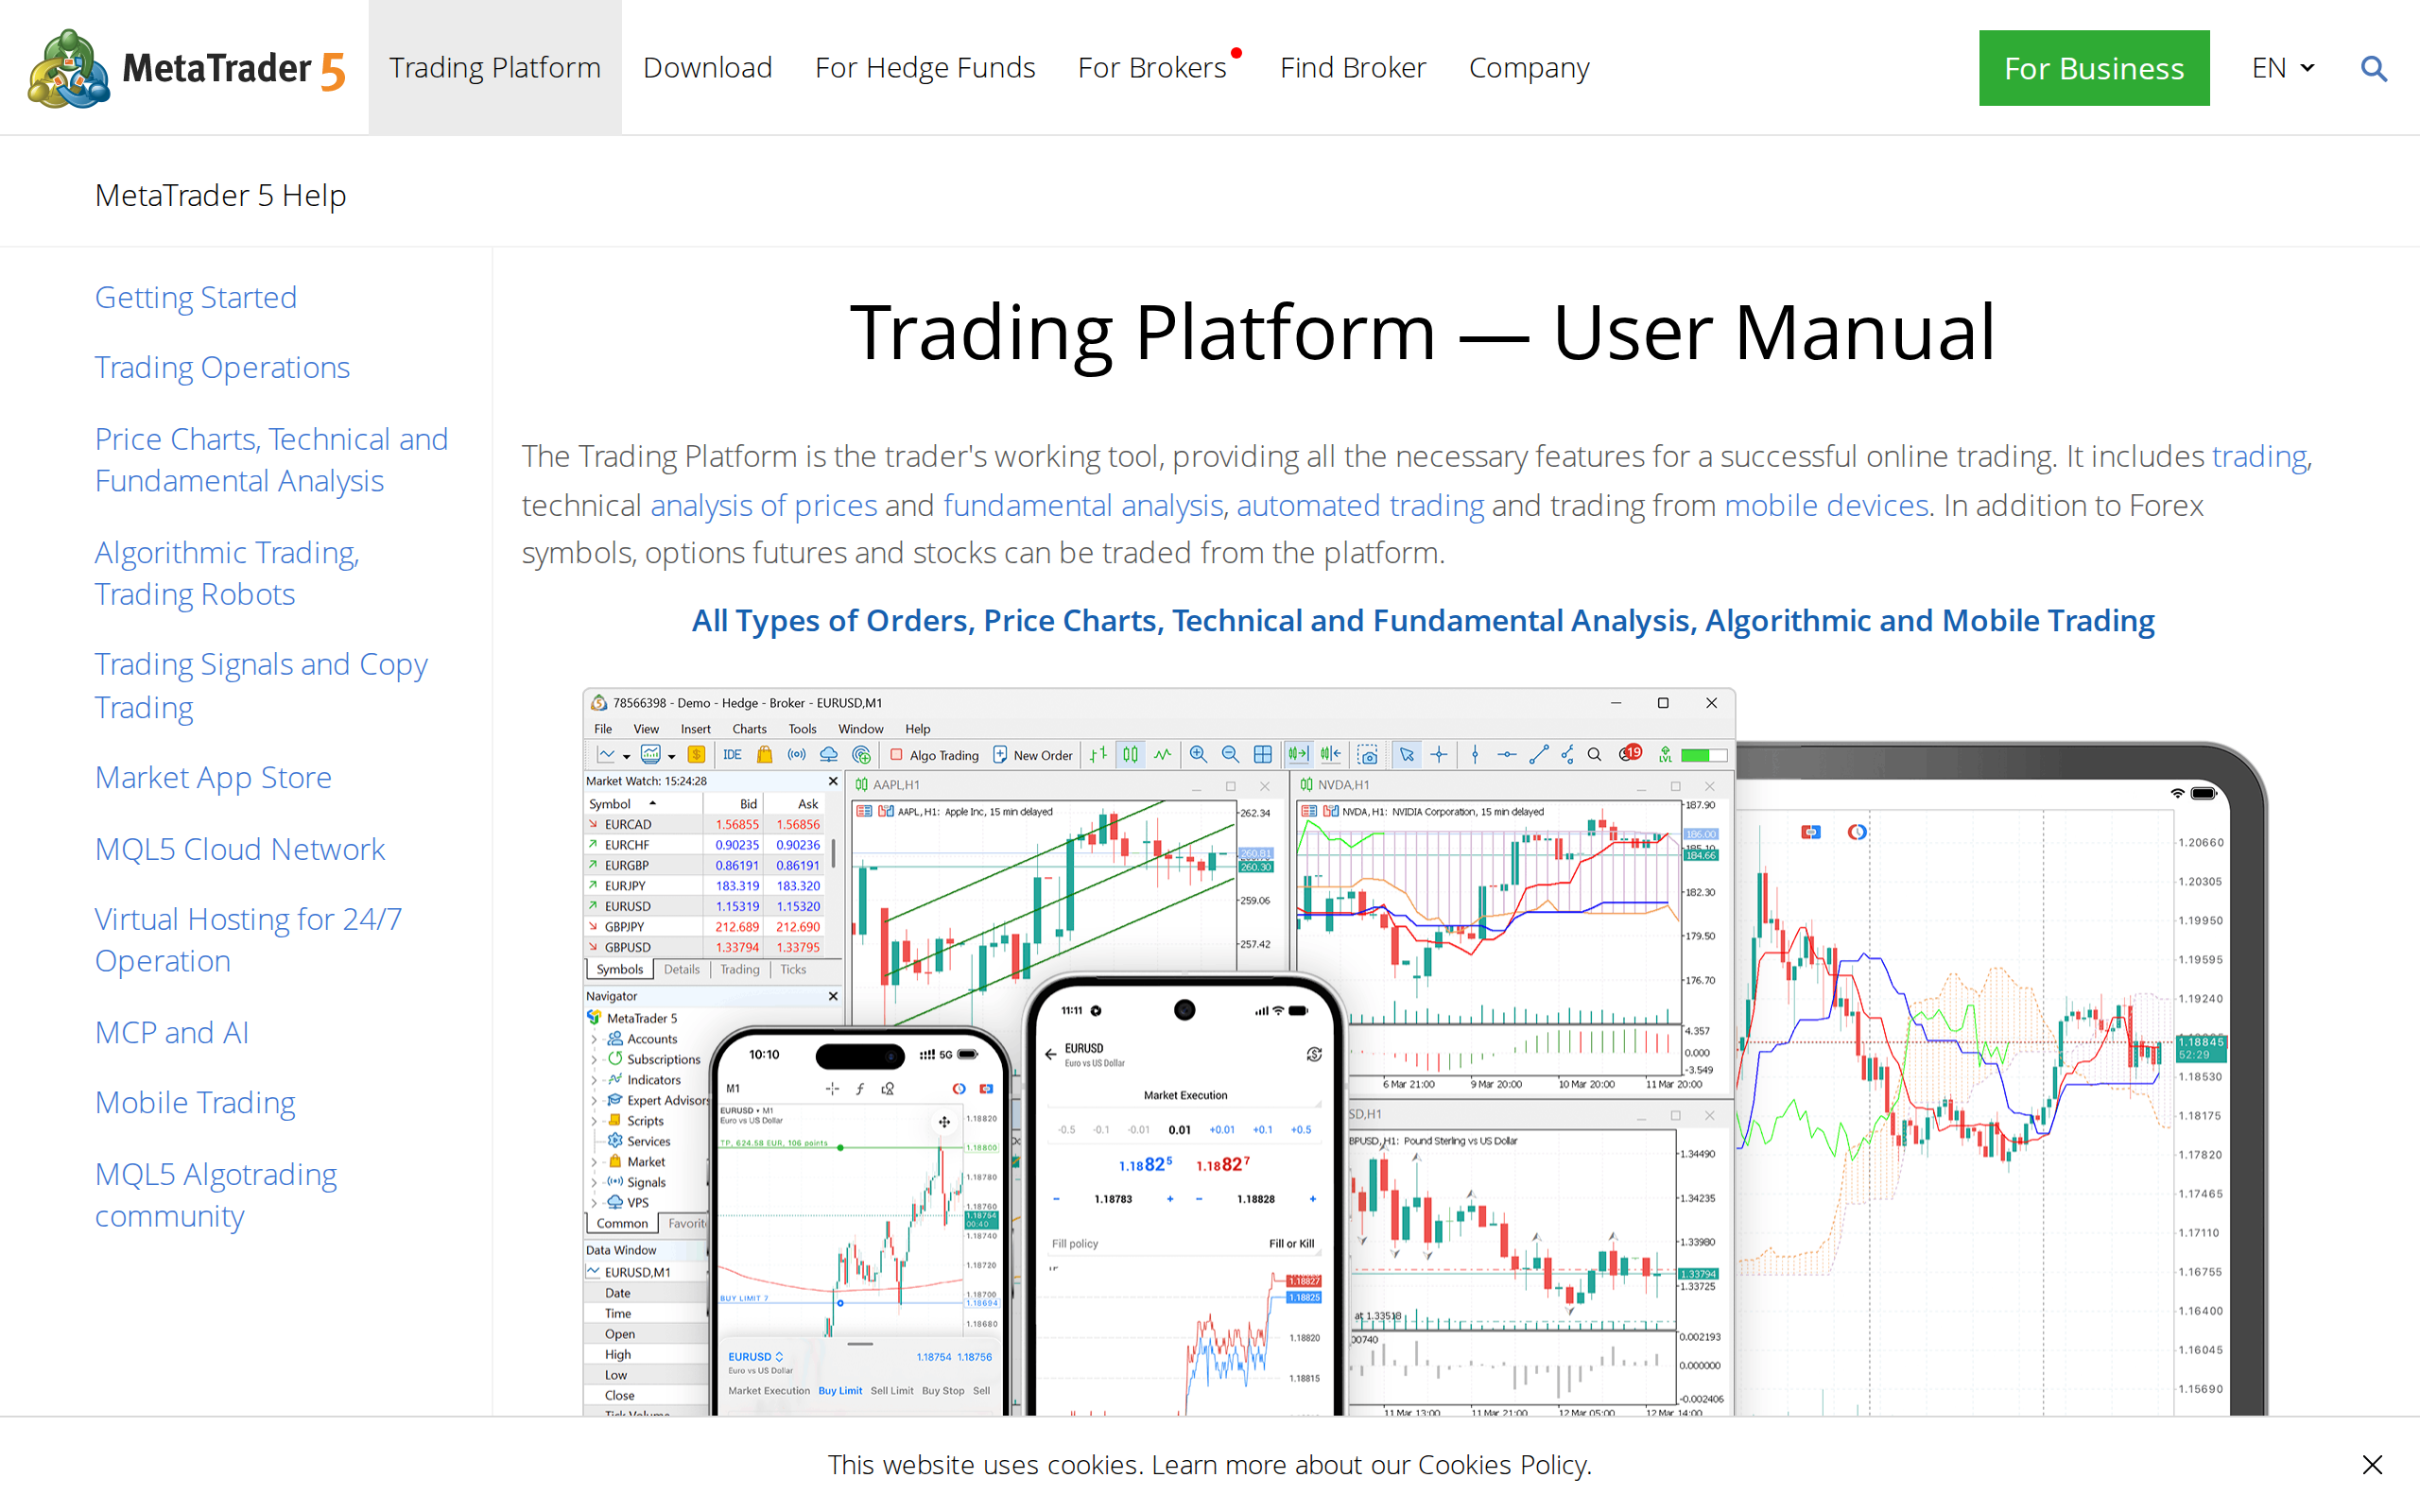Open the MetaTrader 5 Help breadcrumb
The height and width of the screenshot is (1512, 2420).
(x=221, y=195)
